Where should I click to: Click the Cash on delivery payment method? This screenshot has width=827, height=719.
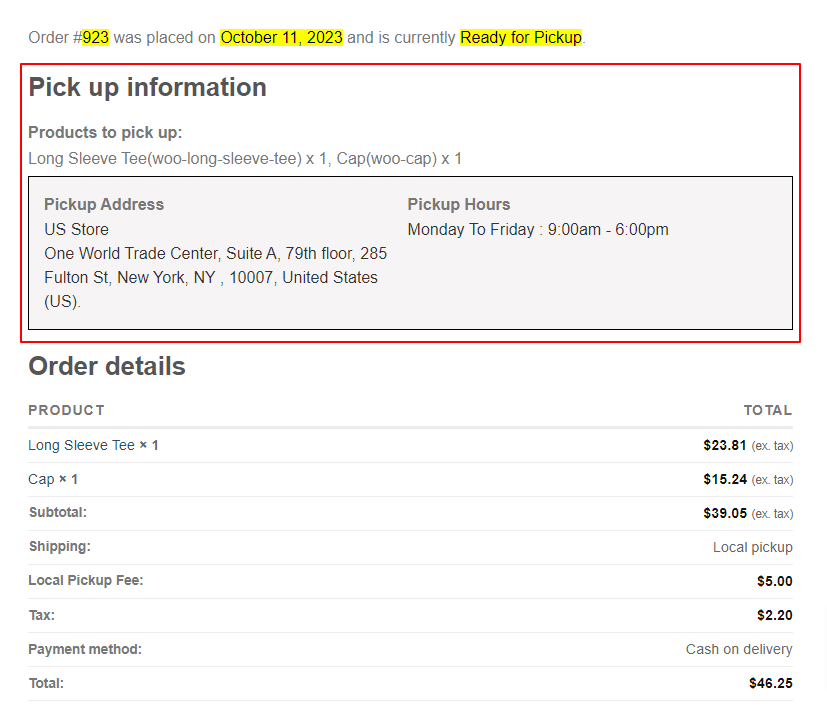click(738, 648)
